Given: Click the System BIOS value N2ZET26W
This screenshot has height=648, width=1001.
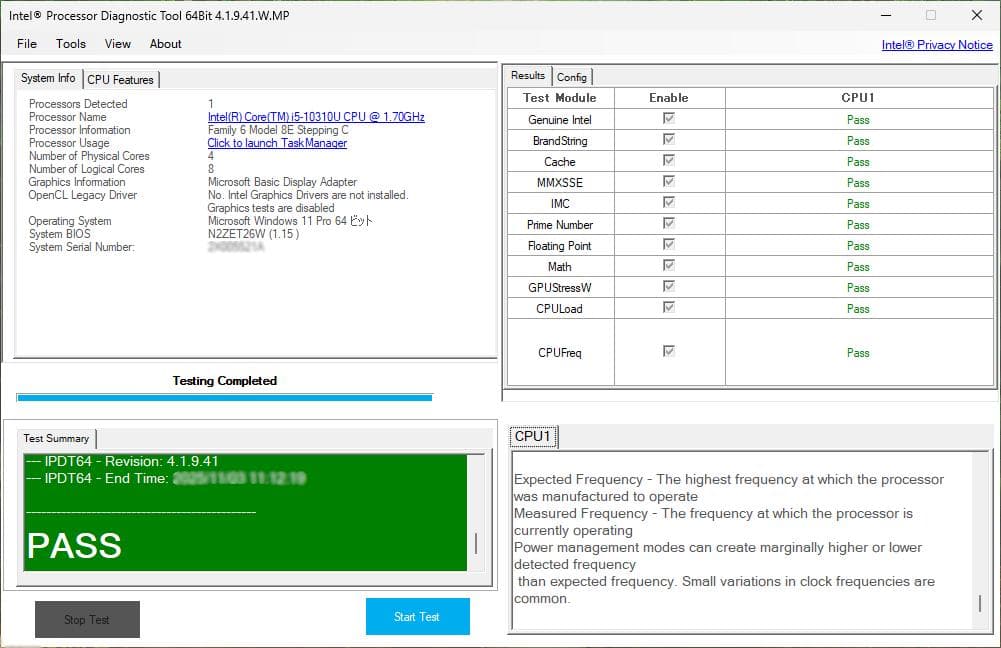Looking at the screenshot, I should [253, 234].
